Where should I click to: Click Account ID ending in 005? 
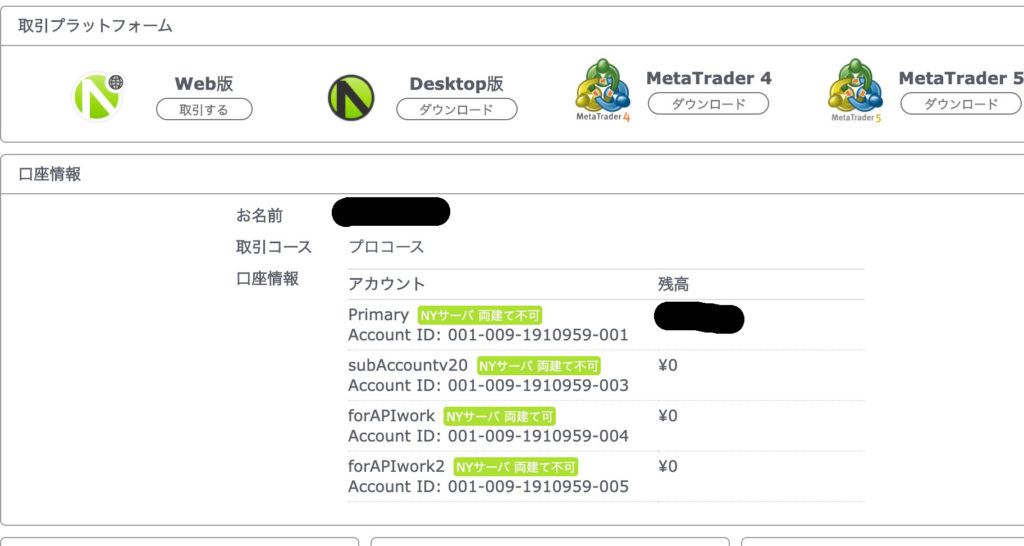pyautogui.click(x=488, y=487)
